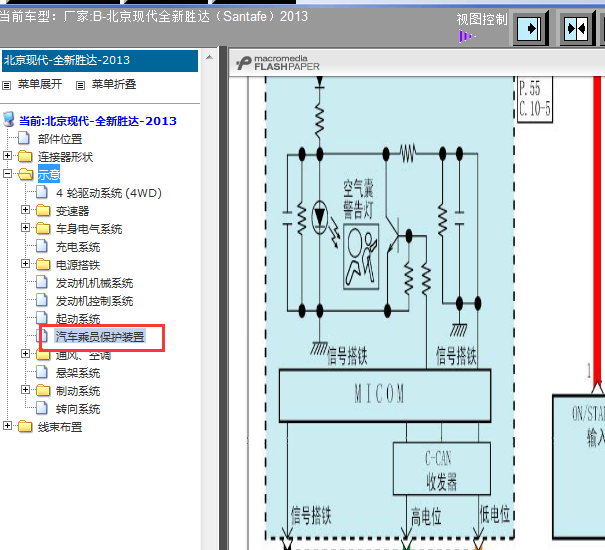Click the page icon of 发动机控制系统
The width and height of the screenshot is (605, 550).
(42, 300)
